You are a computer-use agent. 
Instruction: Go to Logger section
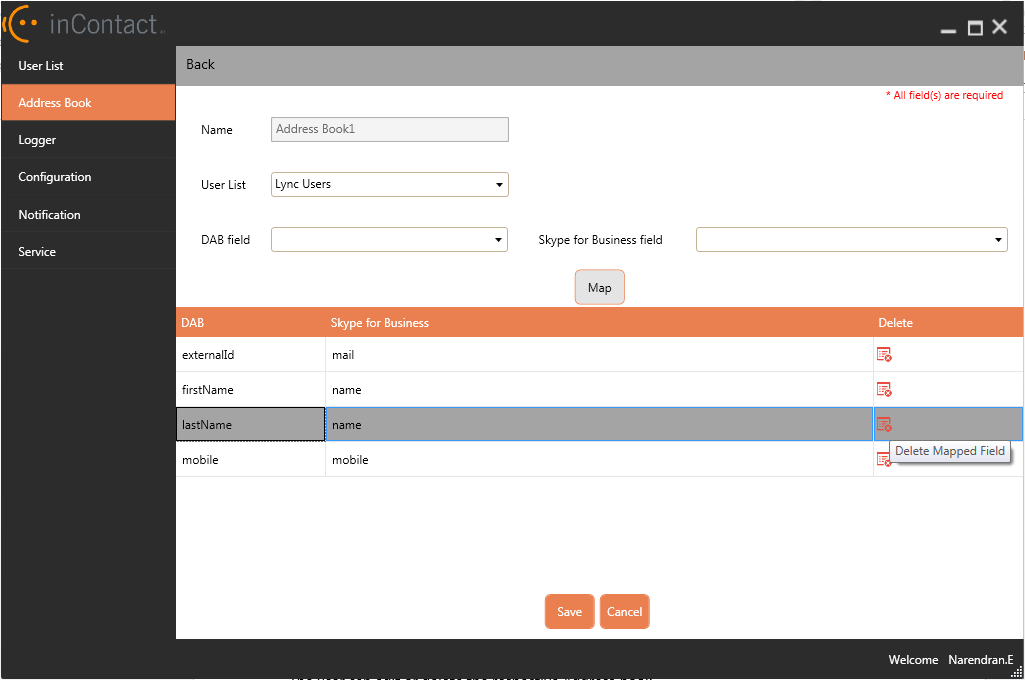point(88,140)
